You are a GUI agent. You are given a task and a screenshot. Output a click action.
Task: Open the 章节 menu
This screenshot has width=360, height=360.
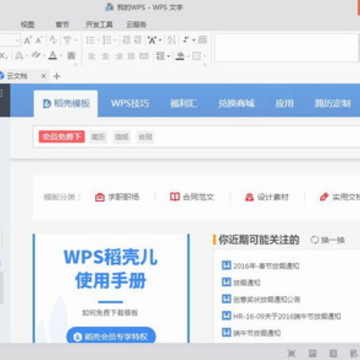pos(62,25)
